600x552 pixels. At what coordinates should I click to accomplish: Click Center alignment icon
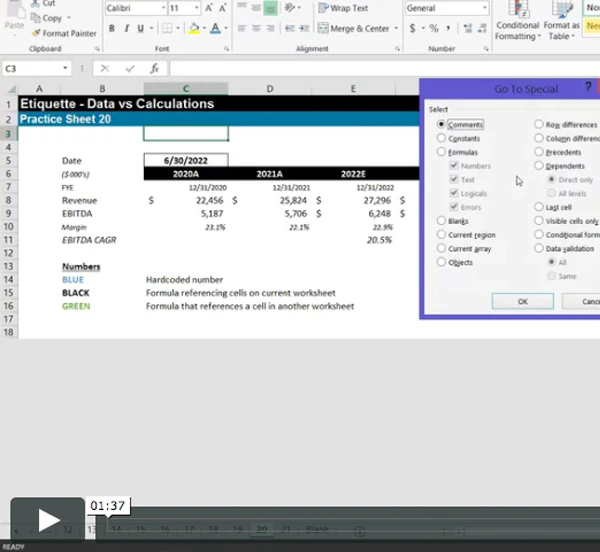[x=256, y=28]
